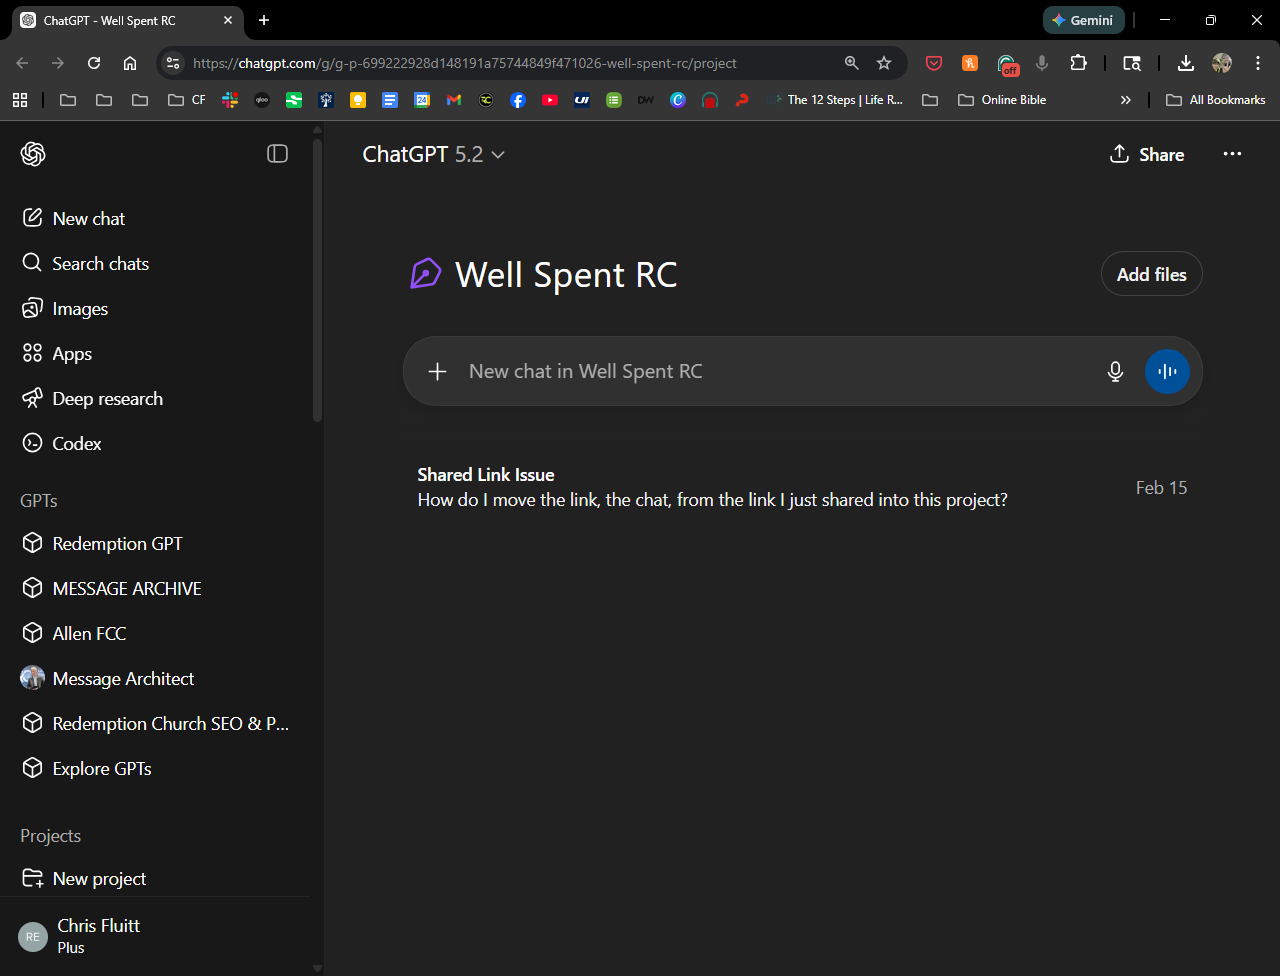Screen dimensions: 1280x976
Task: Open Codex in the sidebar
Action: coord(77,444)
